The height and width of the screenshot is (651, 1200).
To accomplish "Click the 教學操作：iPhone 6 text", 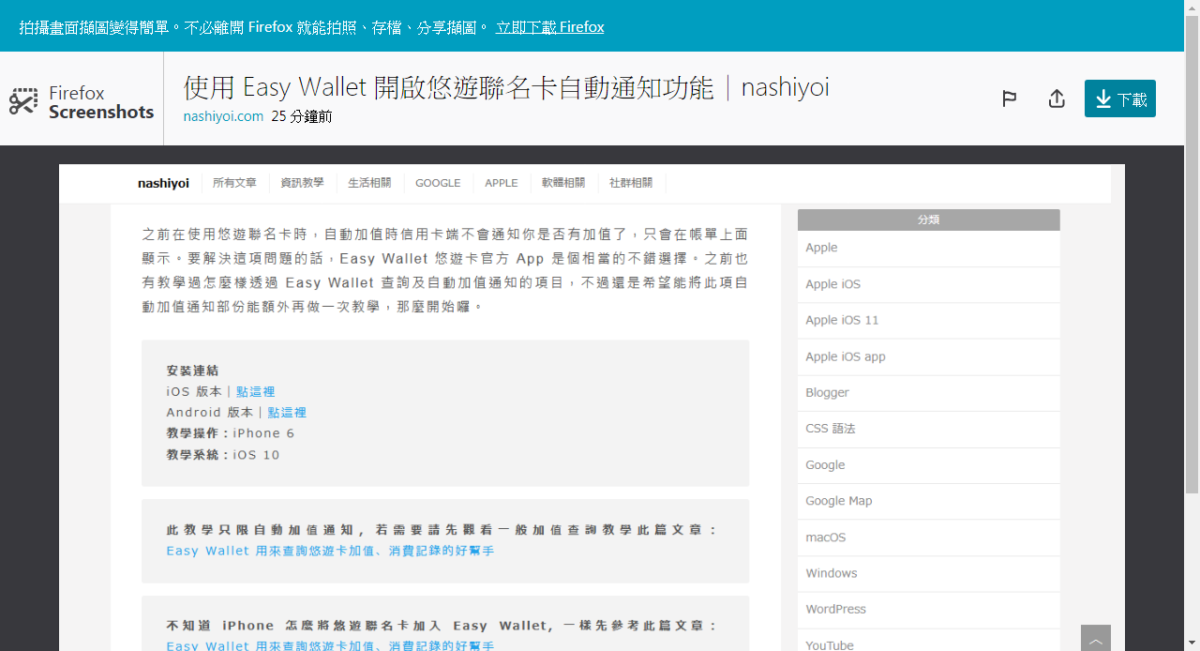I will (230, 434).
